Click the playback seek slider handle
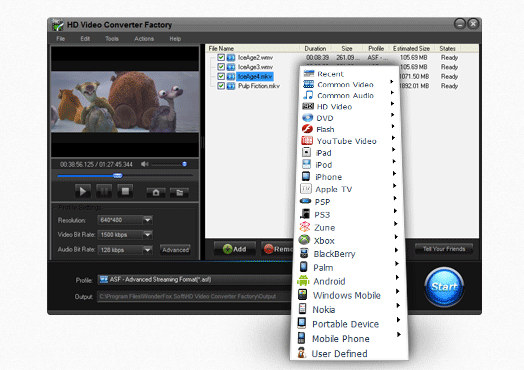The width and height of the screenshot is (524, 370). (x=117, y=175)
